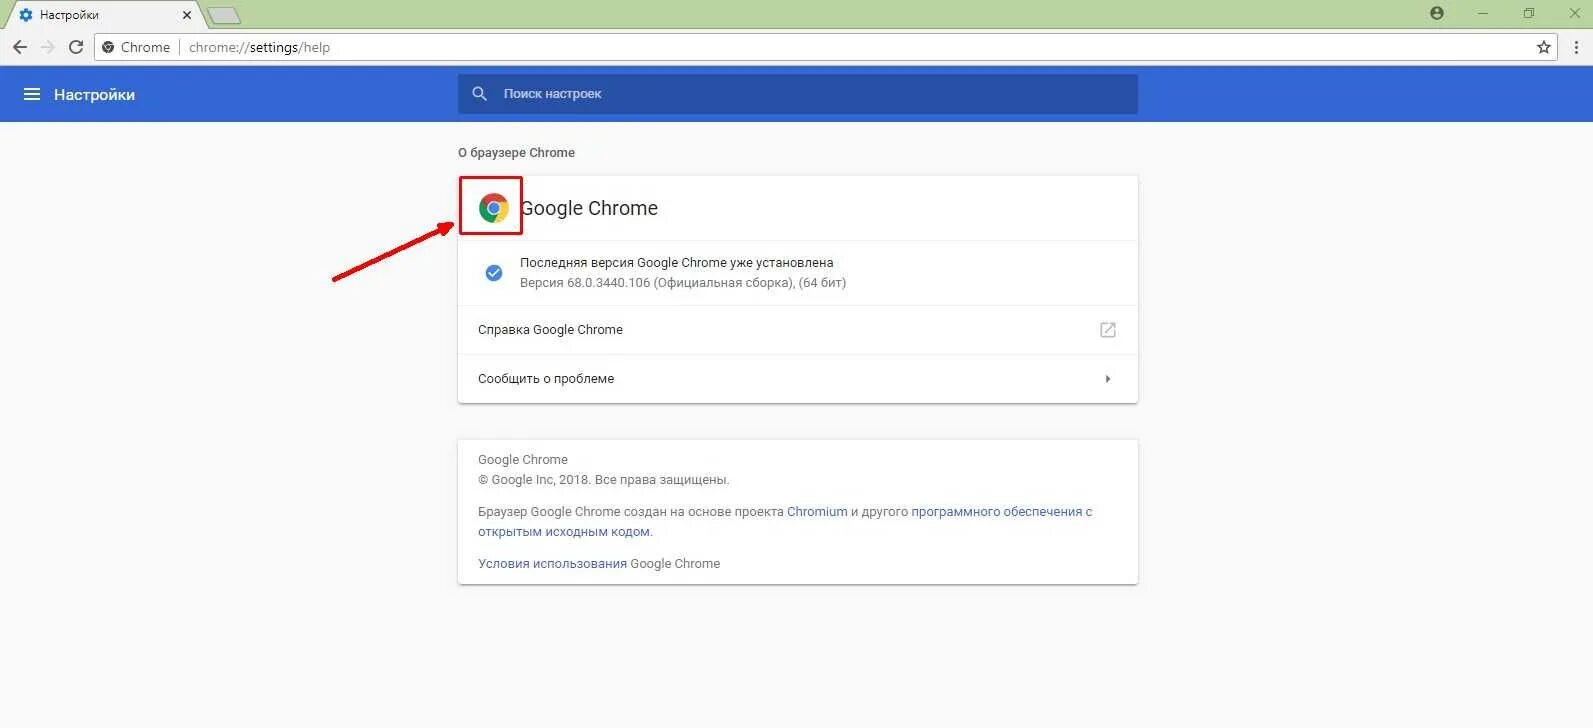
Task: Follow the Chromium link
Action: (817, 512)
